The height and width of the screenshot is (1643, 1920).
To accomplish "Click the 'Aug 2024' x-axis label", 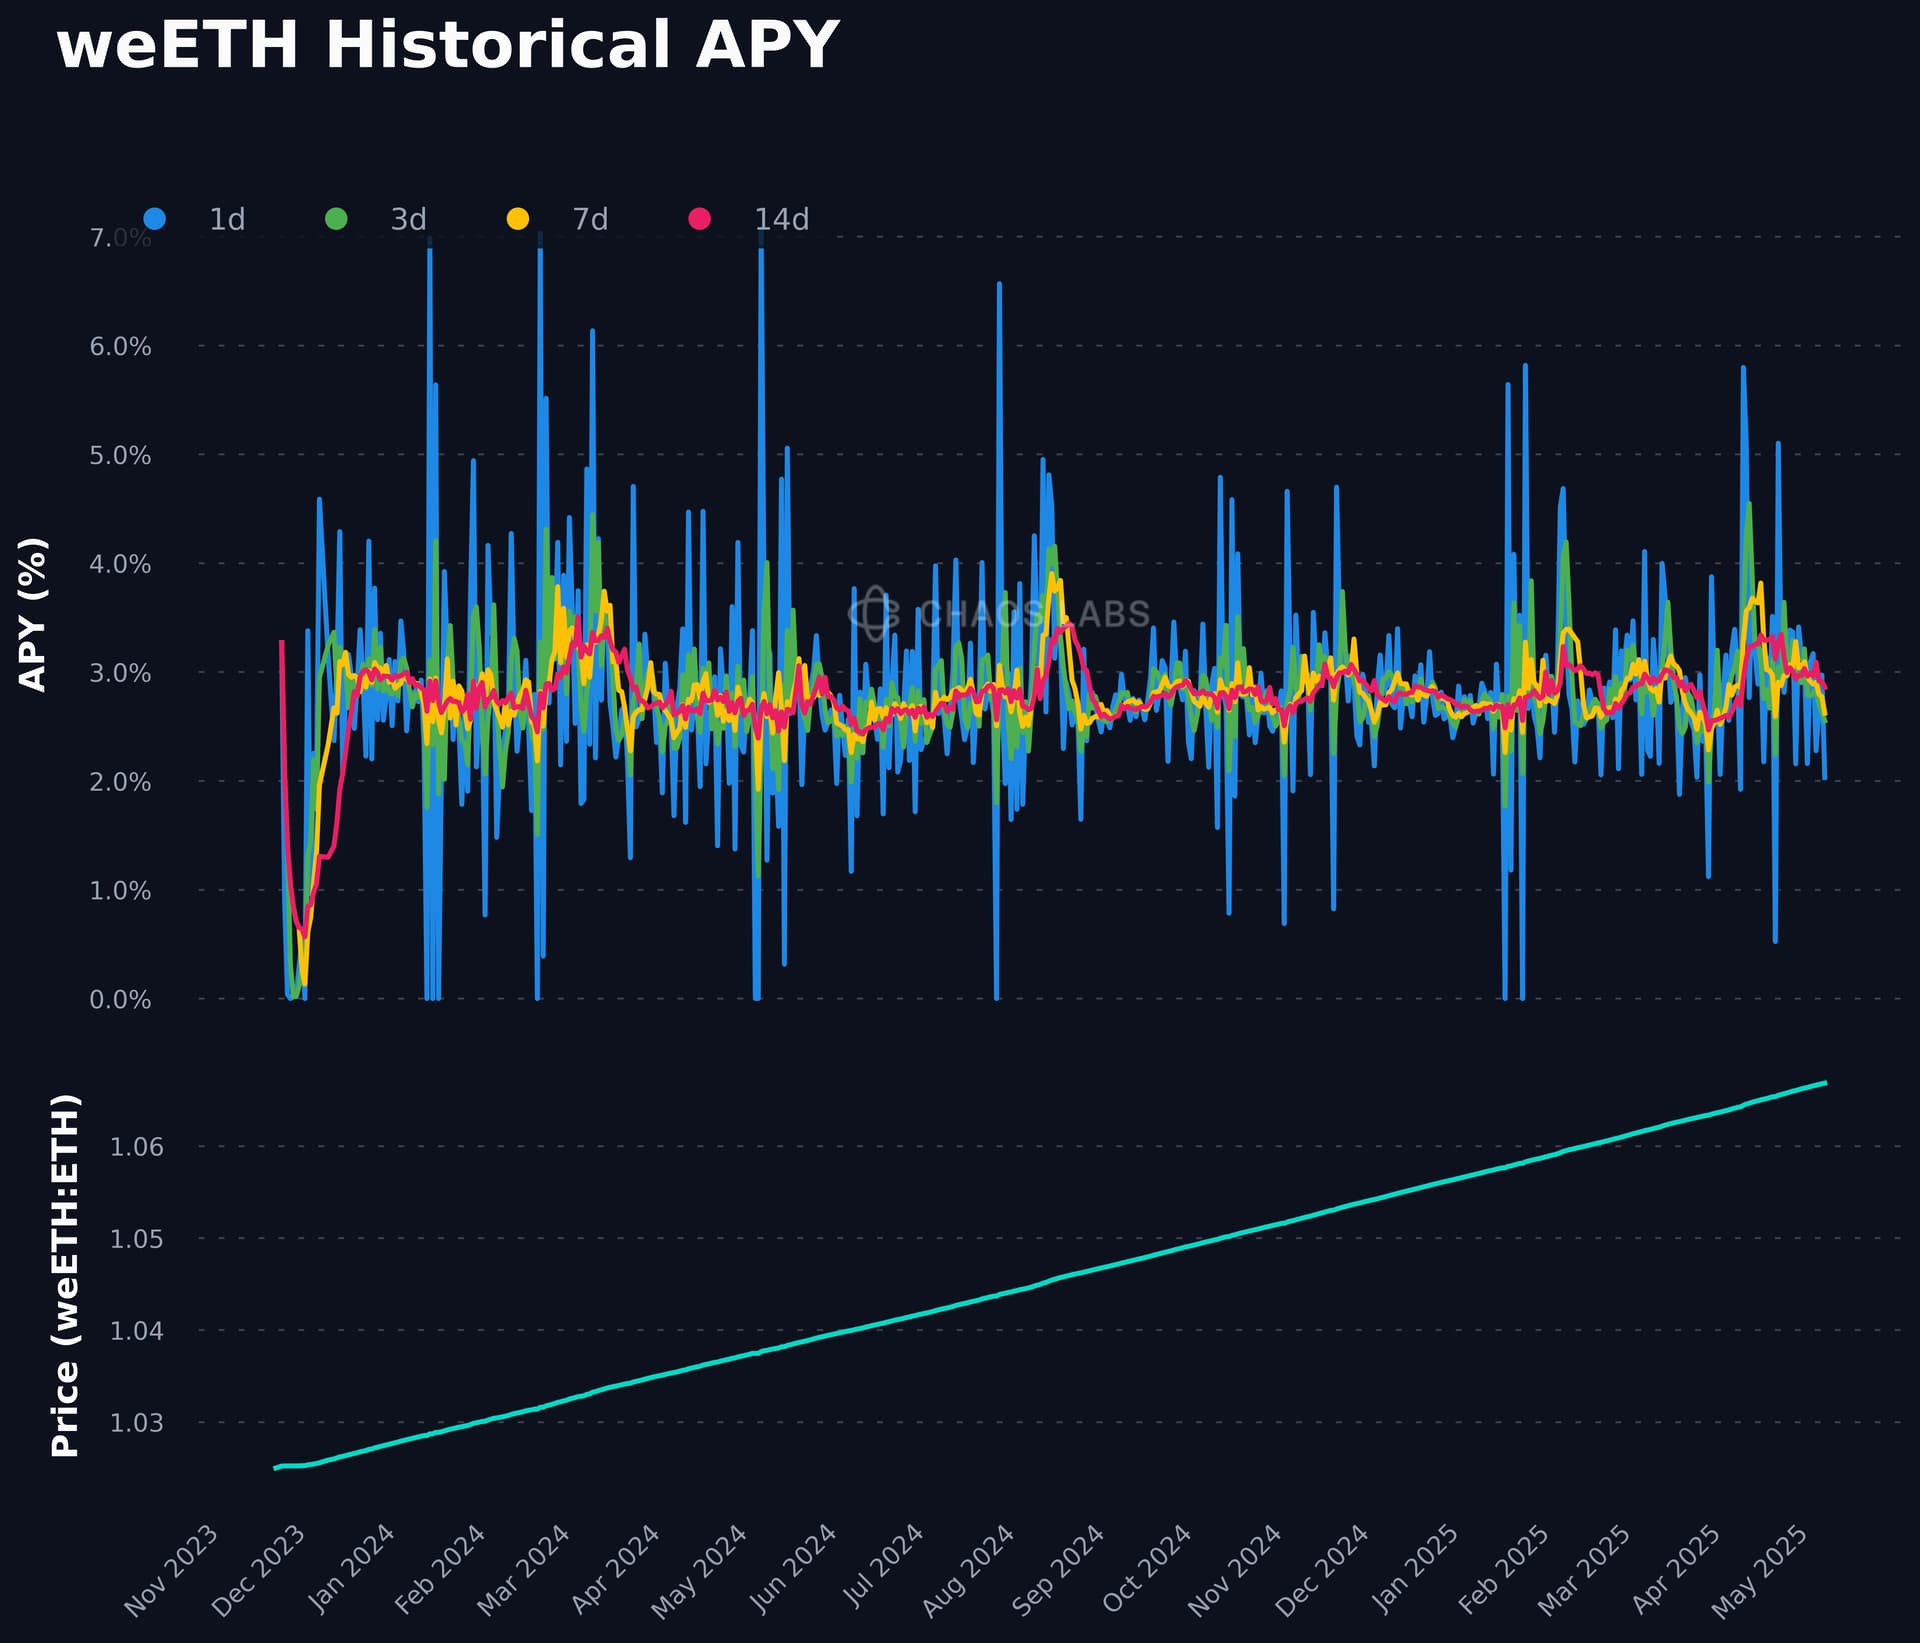I will (969, 1571).
